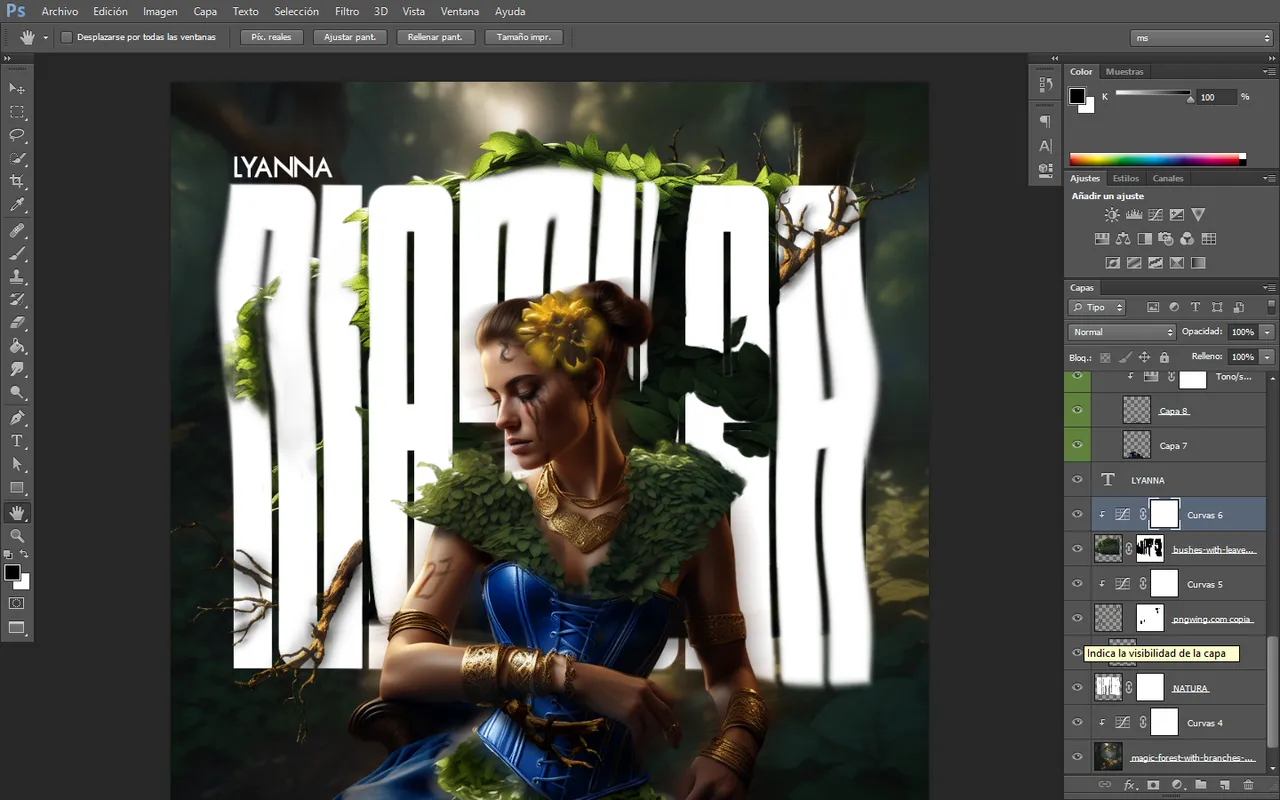Click the 'Ajustar pant.' button
Screen dimensions: 1280x800
350,37
